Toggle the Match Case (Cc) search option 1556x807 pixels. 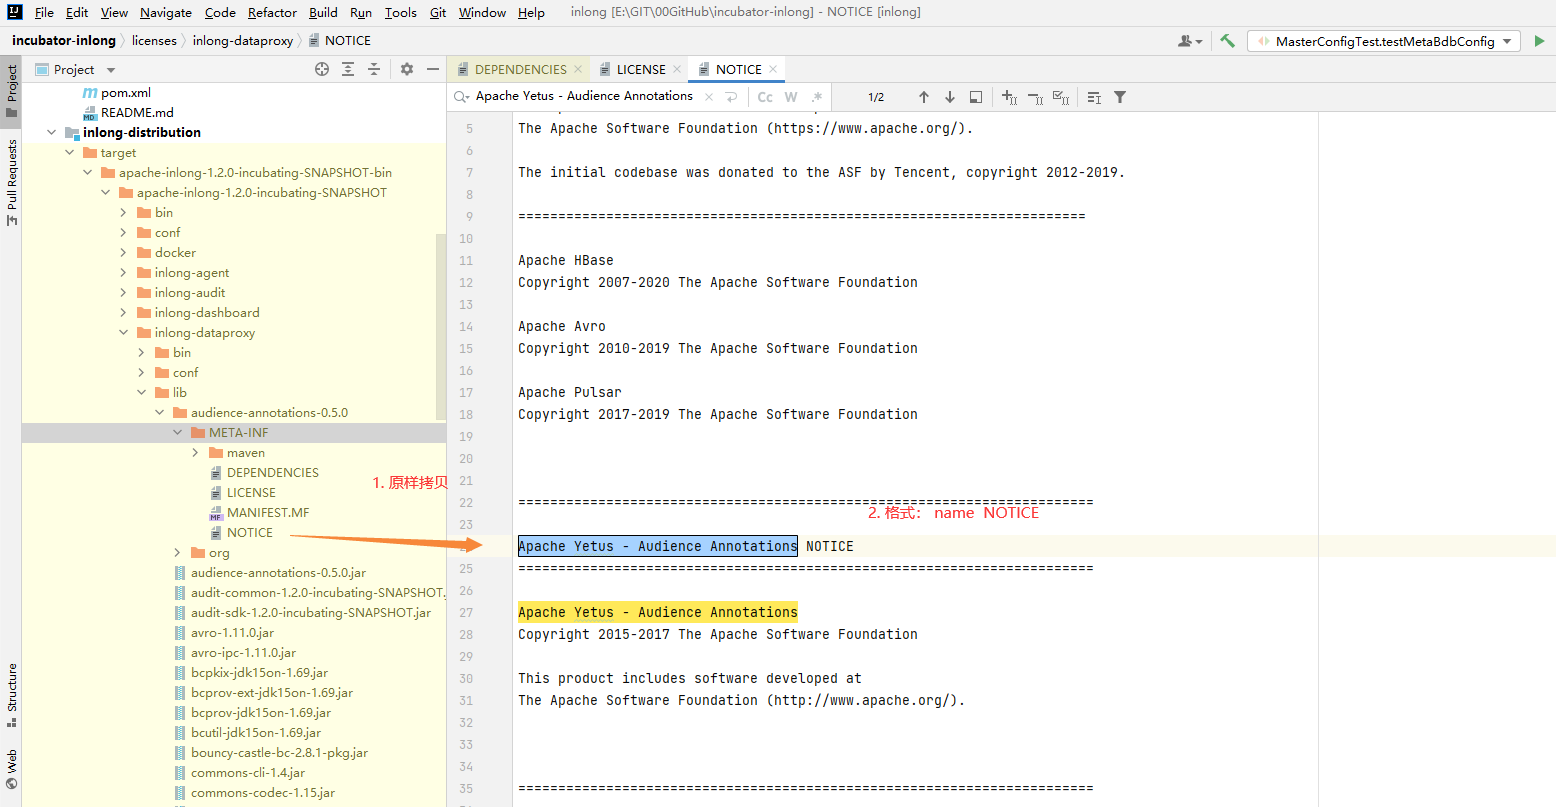point(765,97)
